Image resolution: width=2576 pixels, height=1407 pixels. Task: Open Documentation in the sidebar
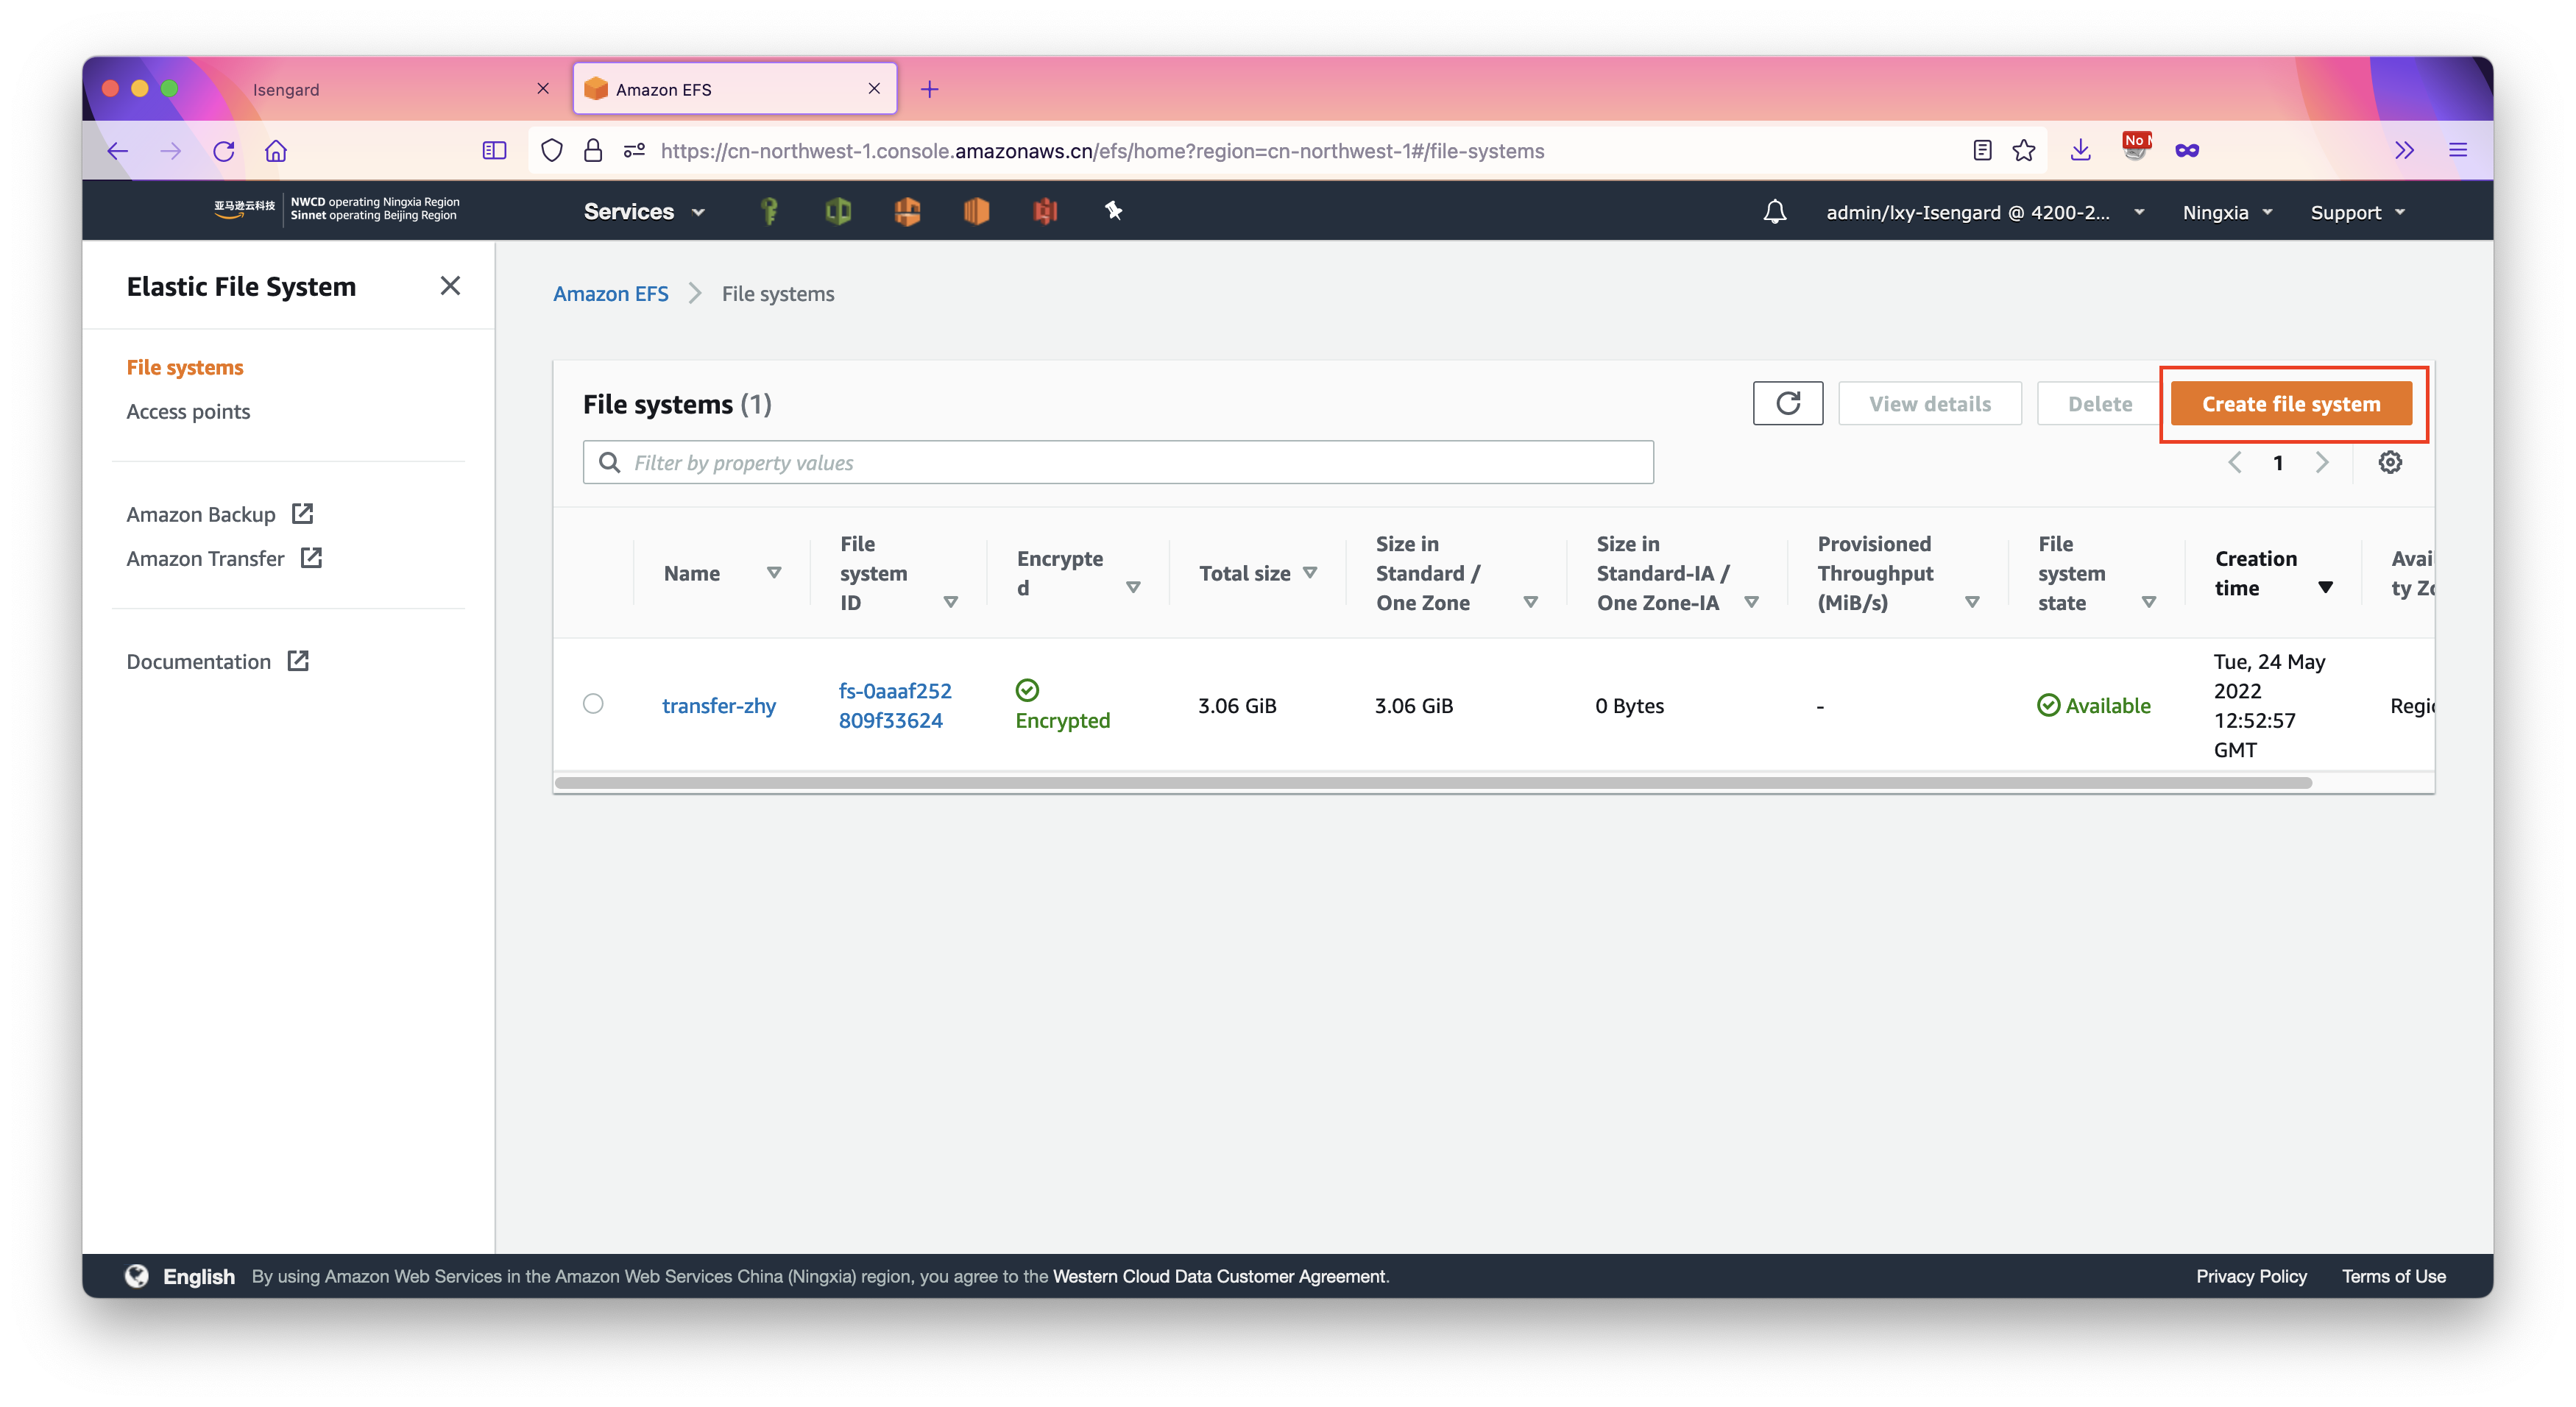217,661
